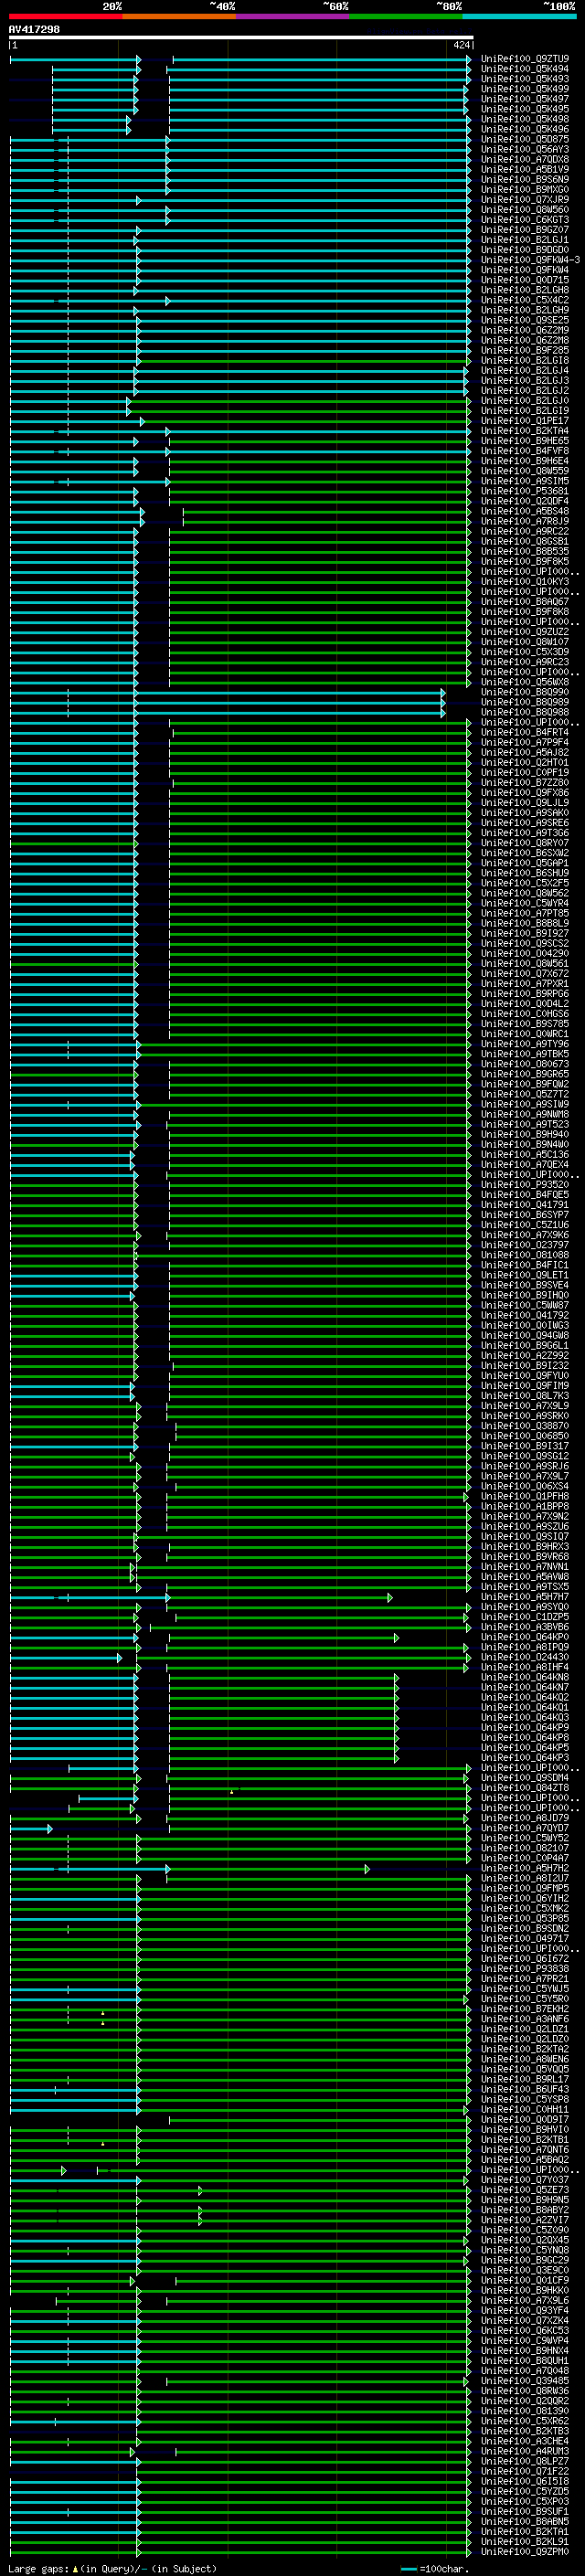585x2576 pixels.
Task: Select label UniRef100_O24430
Action: click(525, 1657)
